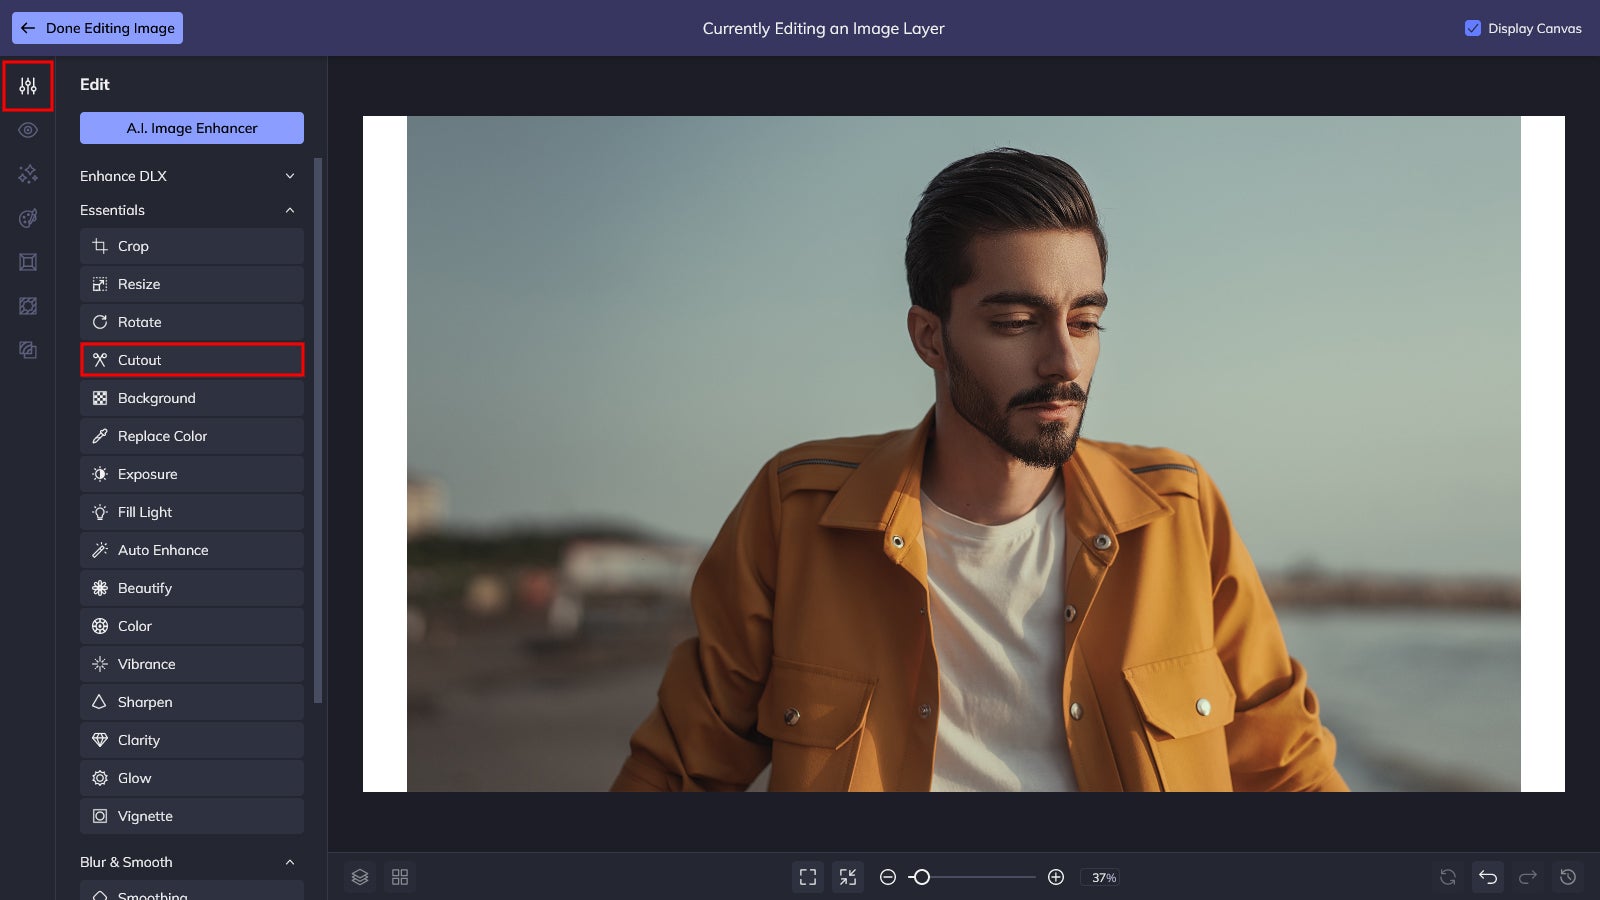
Task: Select the Crop tool
Action: pos(191,245)
